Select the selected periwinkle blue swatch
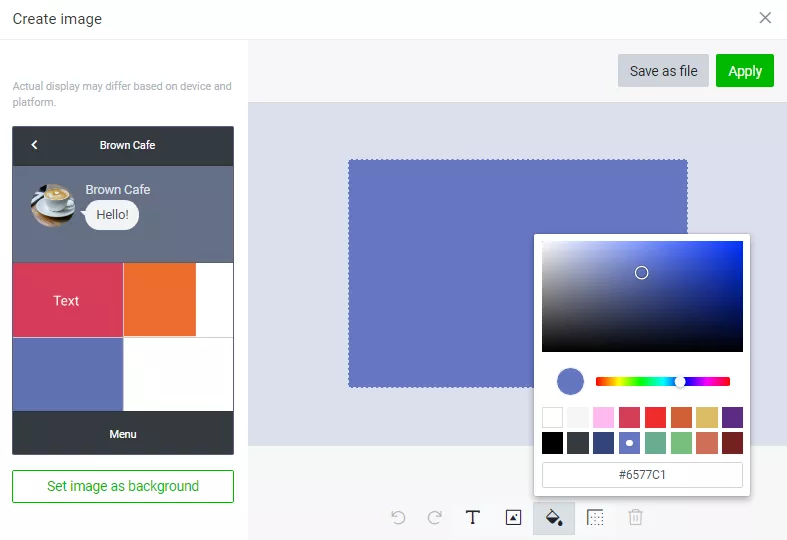 click(629, 443)
